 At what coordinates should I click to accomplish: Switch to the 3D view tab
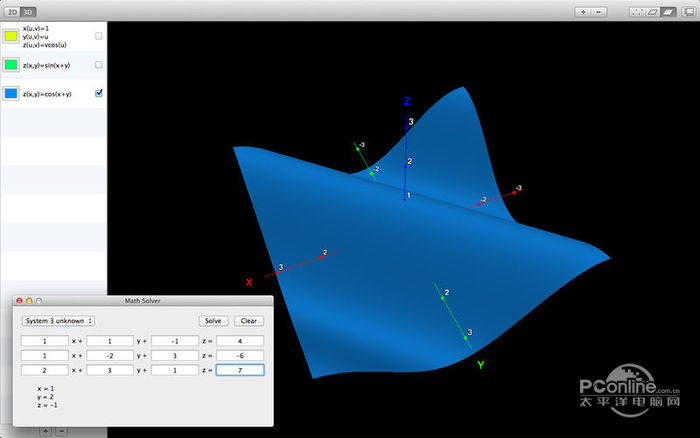coord(28,12)
